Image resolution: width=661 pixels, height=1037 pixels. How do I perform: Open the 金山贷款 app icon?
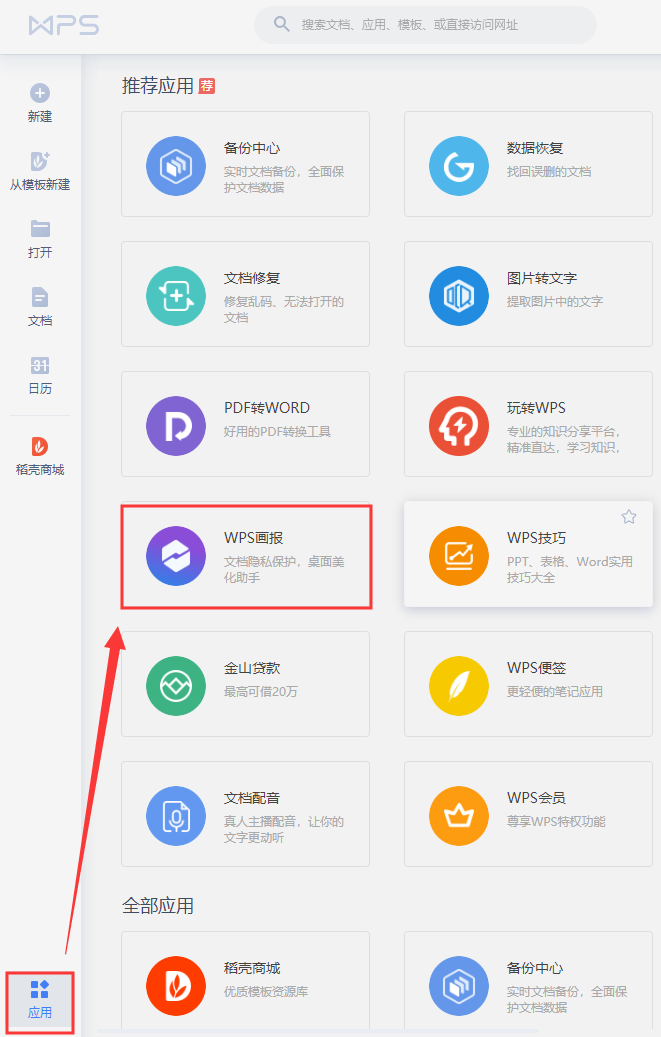pyautogui.click(x=176, y=686)
